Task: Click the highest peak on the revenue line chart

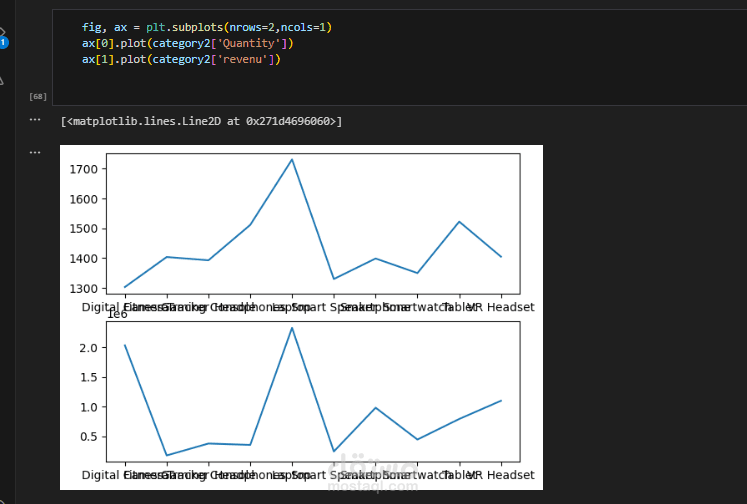Action: (x=292, y=328)
